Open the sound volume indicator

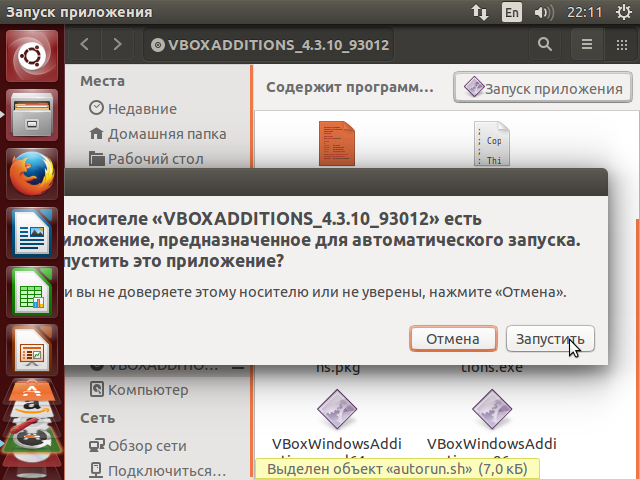544,12
